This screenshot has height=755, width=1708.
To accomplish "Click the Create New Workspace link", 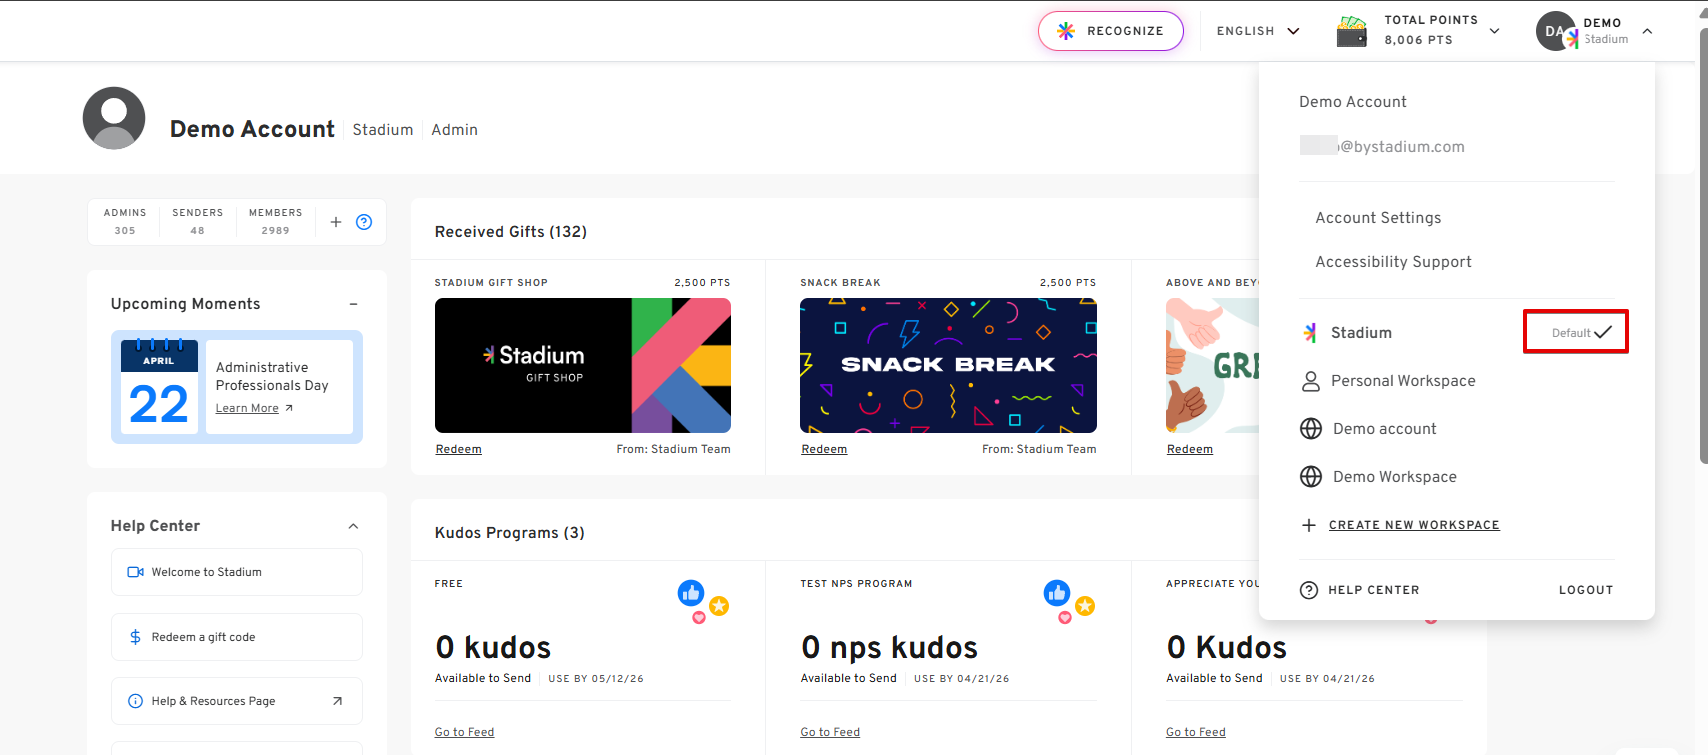I will (x=1413, y=525).
